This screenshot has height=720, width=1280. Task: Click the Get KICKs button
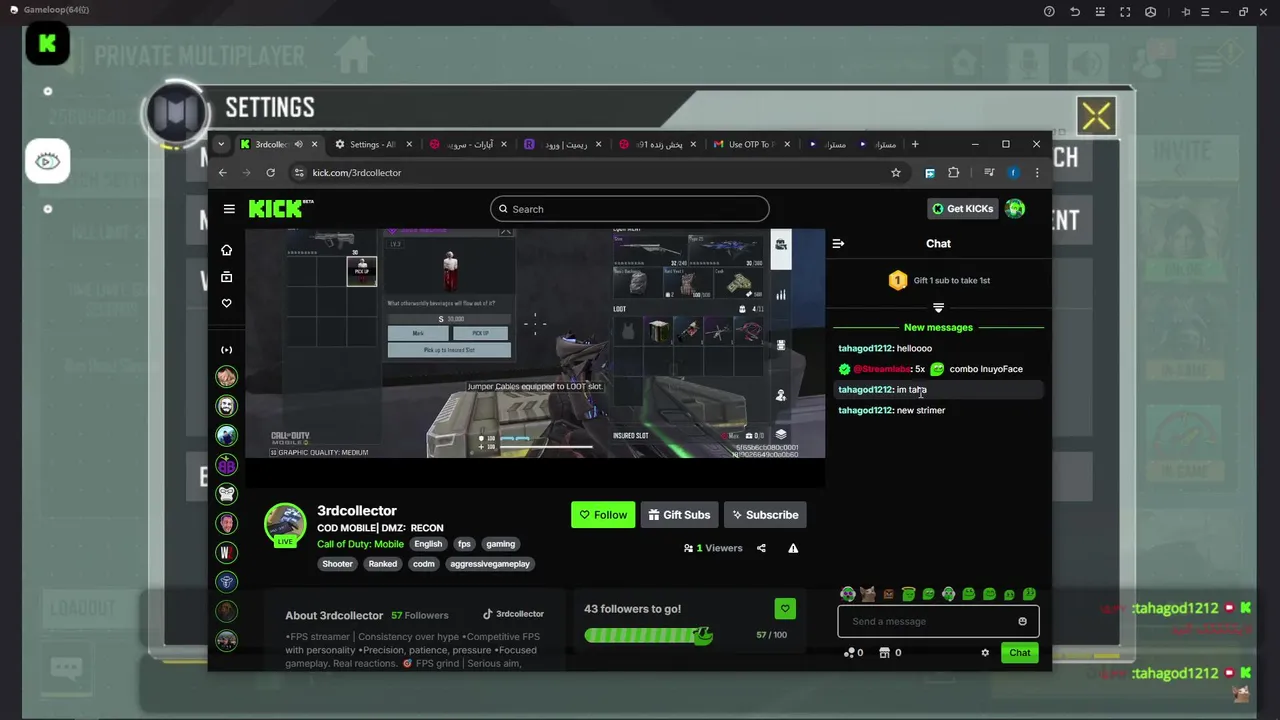[x=962, y=209]
